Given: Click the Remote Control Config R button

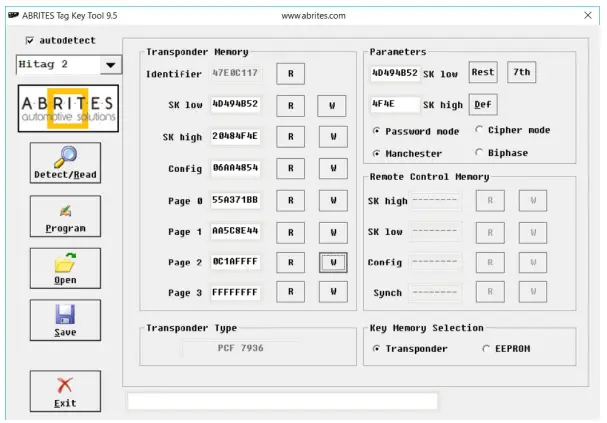Looking at the screenshot, I should tap(490, 262).
